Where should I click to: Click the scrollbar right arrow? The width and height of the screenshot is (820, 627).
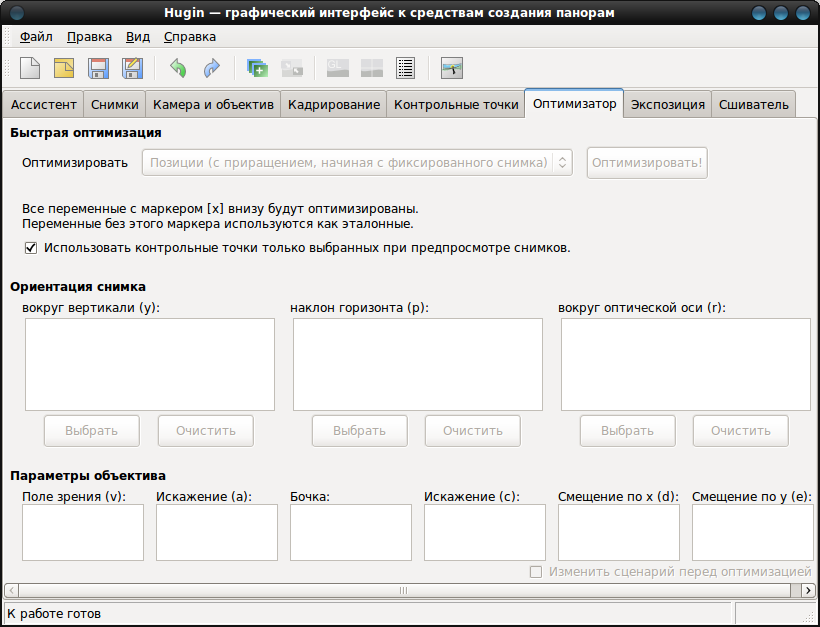[808, 590]
